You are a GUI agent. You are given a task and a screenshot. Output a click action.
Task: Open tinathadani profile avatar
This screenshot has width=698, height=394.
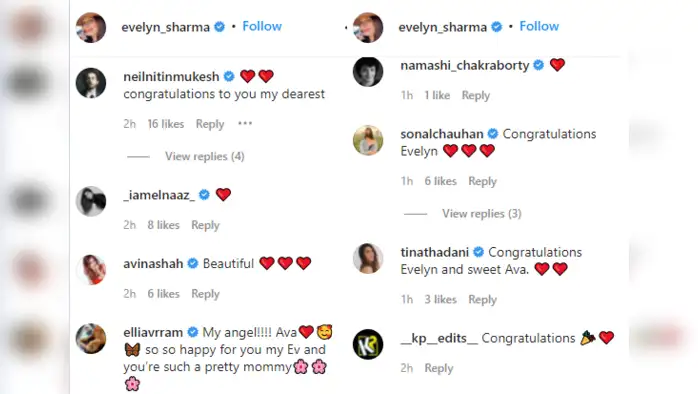pyautogui.click(x=368, y=258)
